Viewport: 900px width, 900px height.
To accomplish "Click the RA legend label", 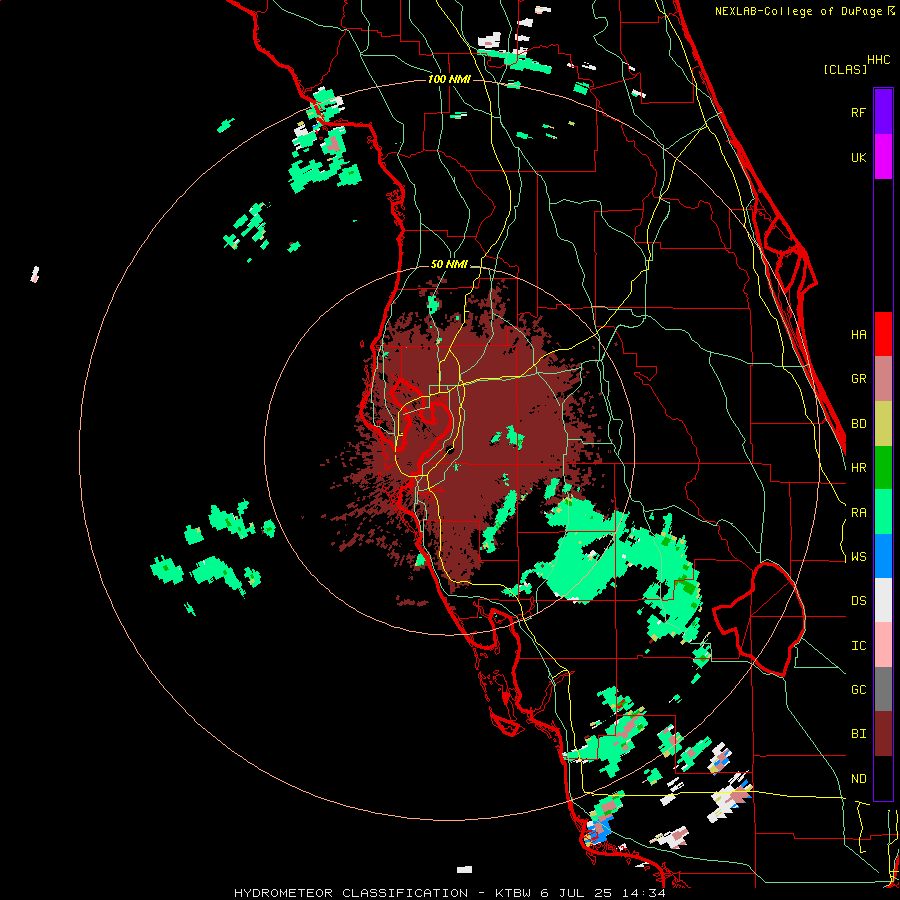I will coord(858,513).
